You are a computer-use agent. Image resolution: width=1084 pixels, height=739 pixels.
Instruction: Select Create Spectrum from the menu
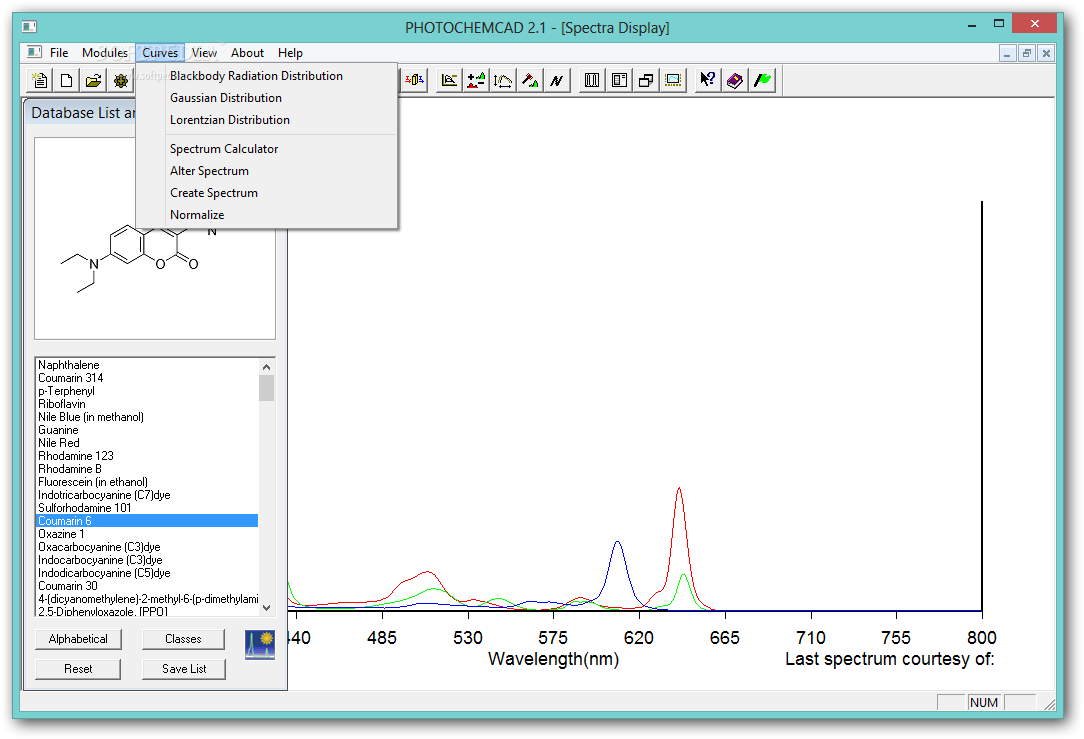267,194
